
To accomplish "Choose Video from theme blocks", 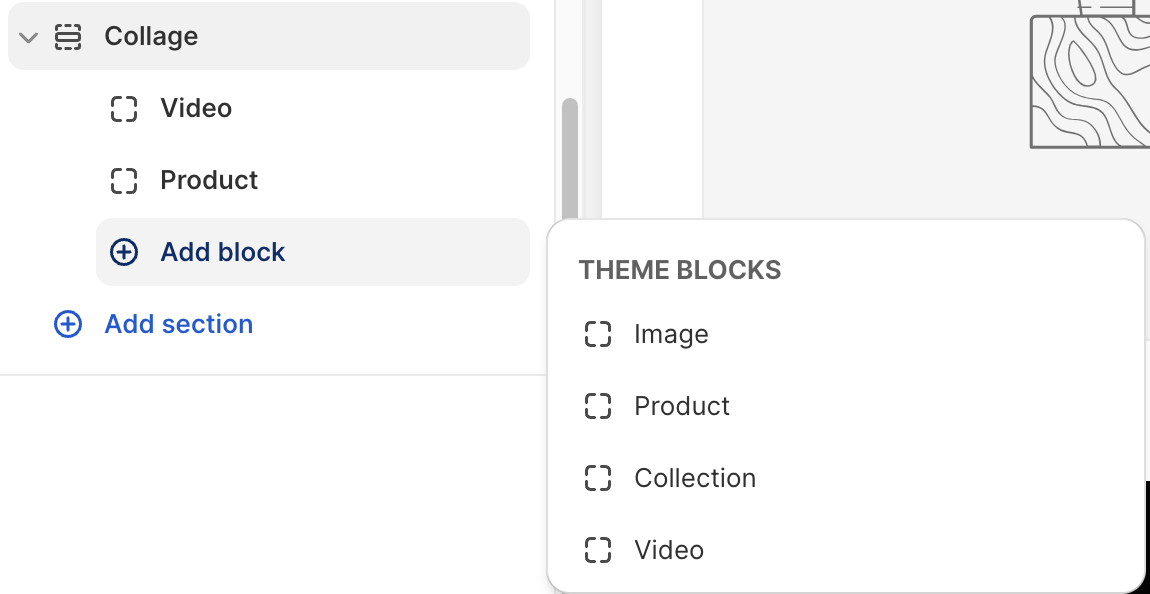I will [669, 550].
